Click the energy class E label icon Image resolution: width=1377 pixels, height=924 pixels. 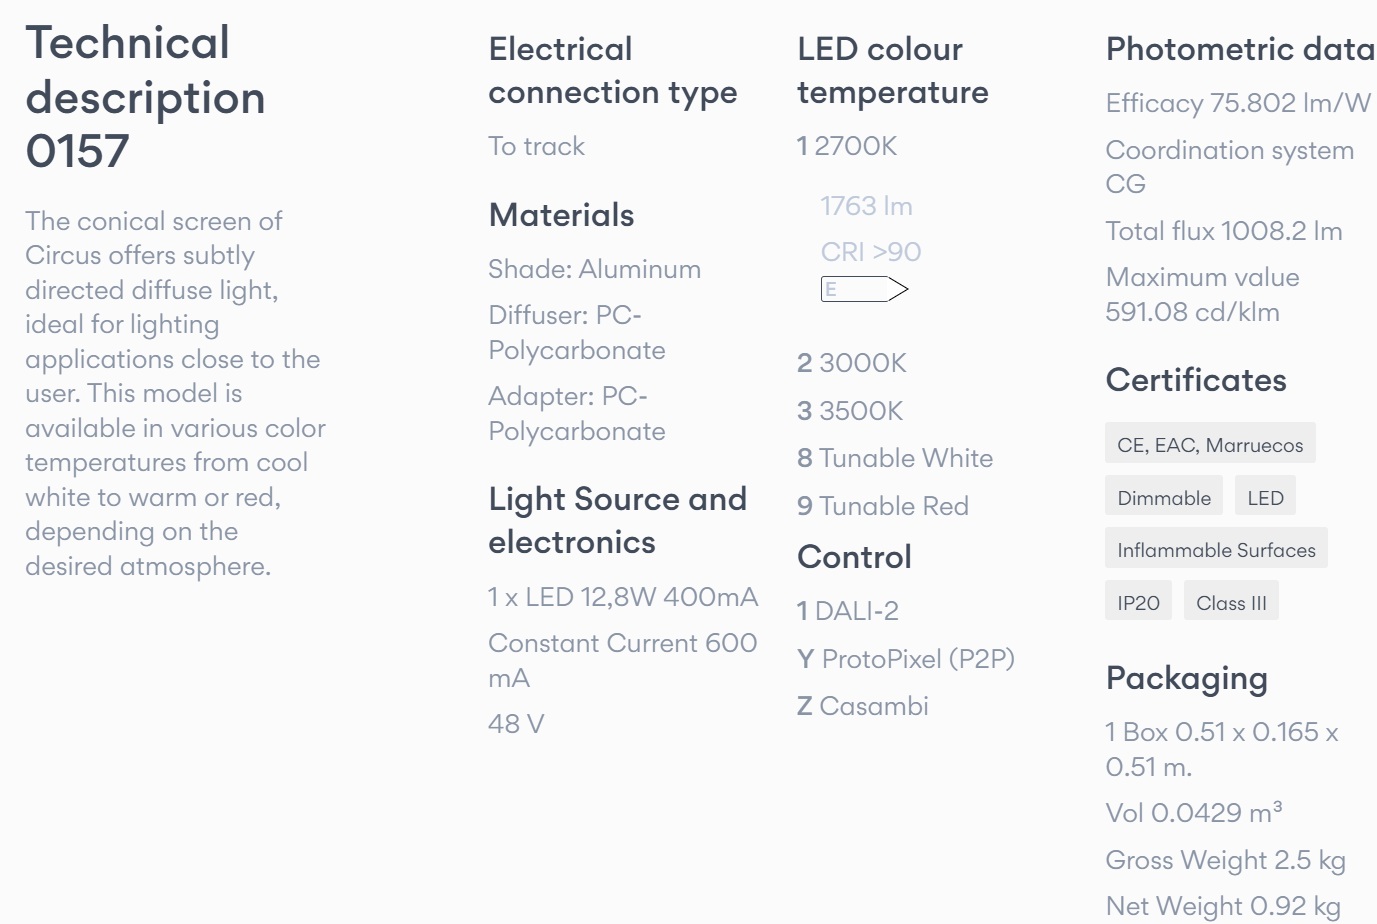pos(864,289)
